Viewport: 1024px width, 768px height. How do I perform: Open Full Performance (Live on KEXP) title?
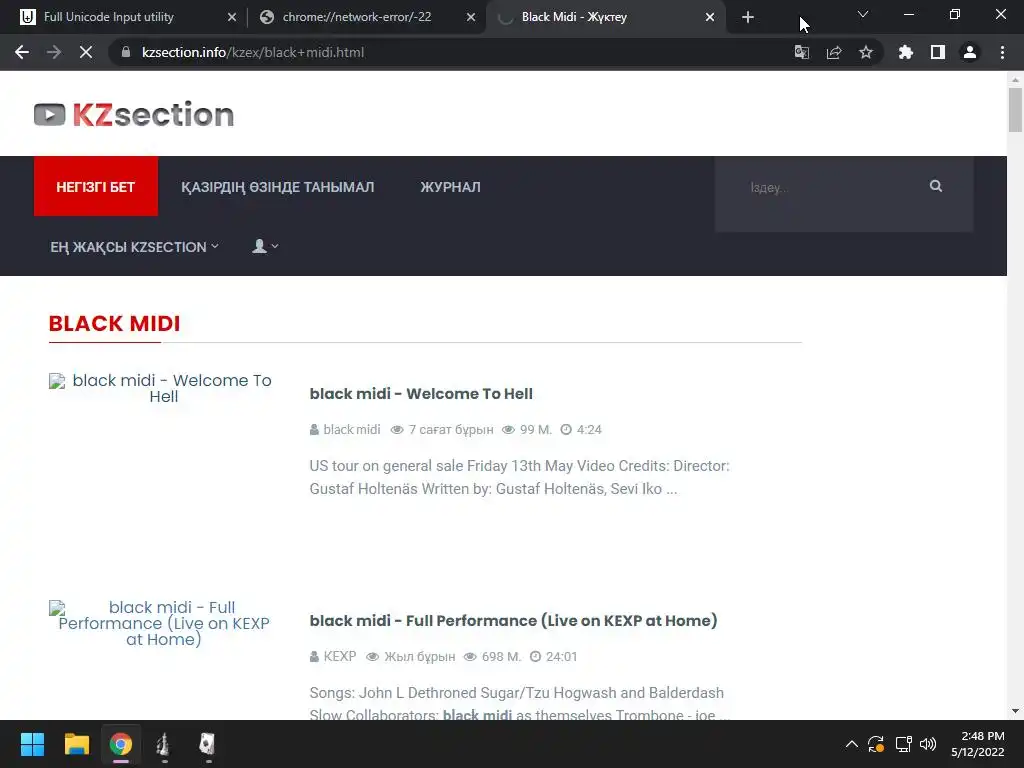(x=513, y=620)
